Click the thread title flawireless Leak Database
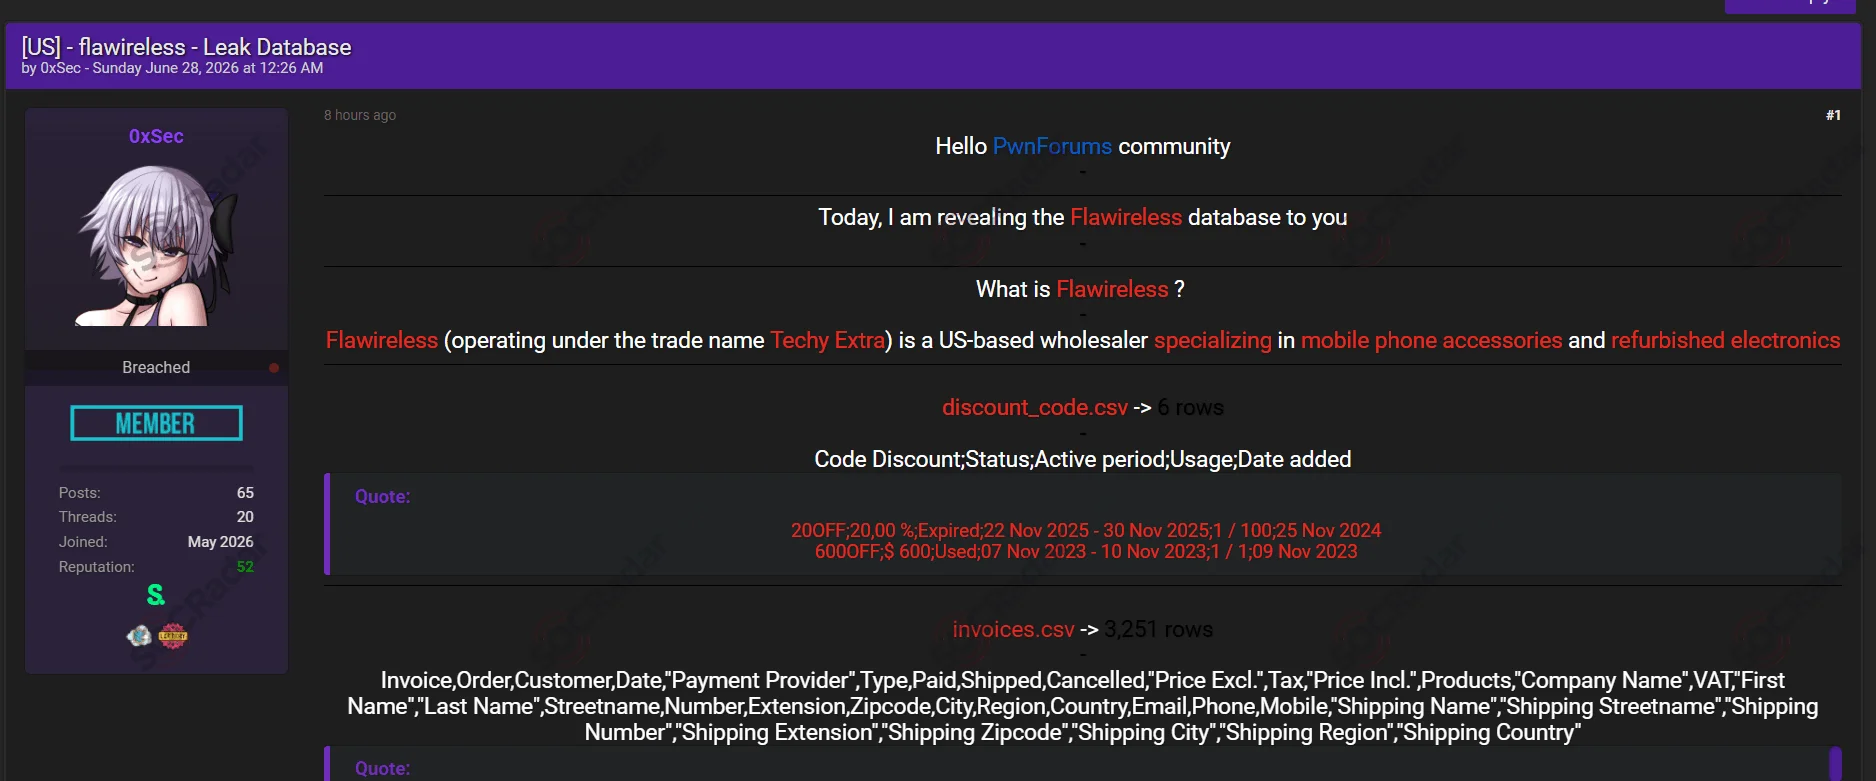The image size is (1876, 781). coord(187,47)
